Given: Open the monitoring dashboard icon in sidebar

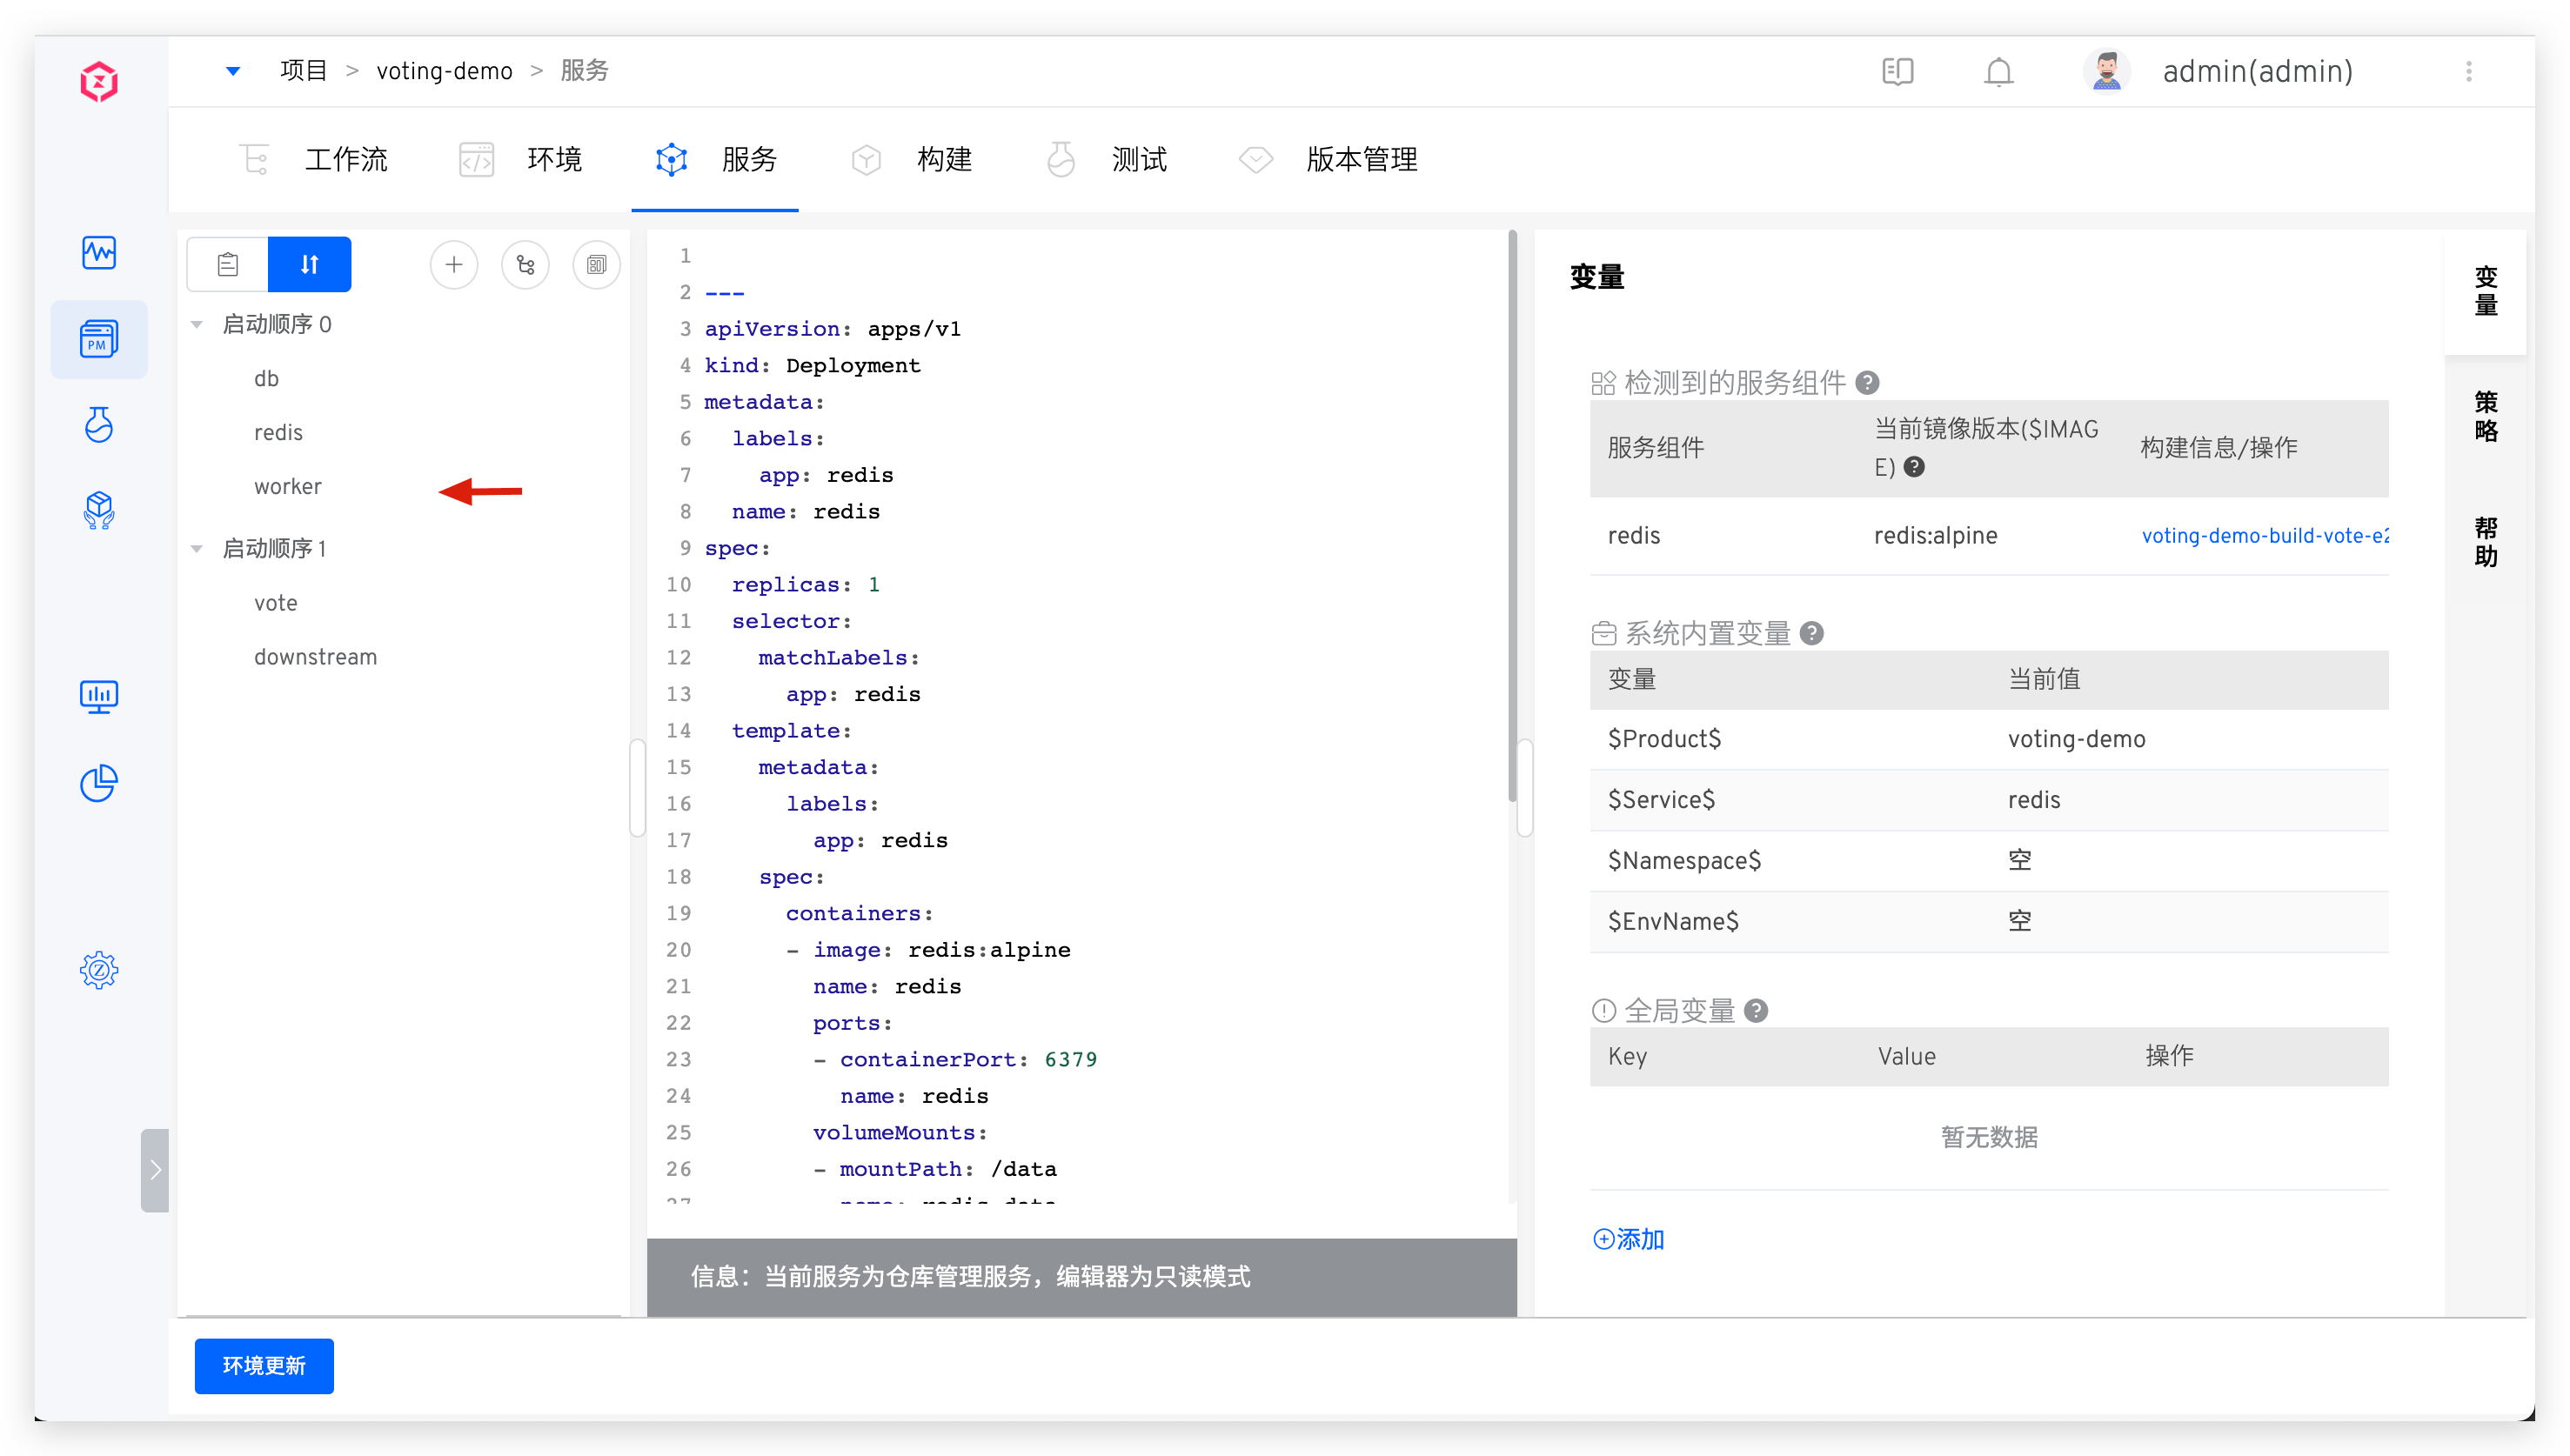Looking at the screenshot, I should tap(99, 252).
